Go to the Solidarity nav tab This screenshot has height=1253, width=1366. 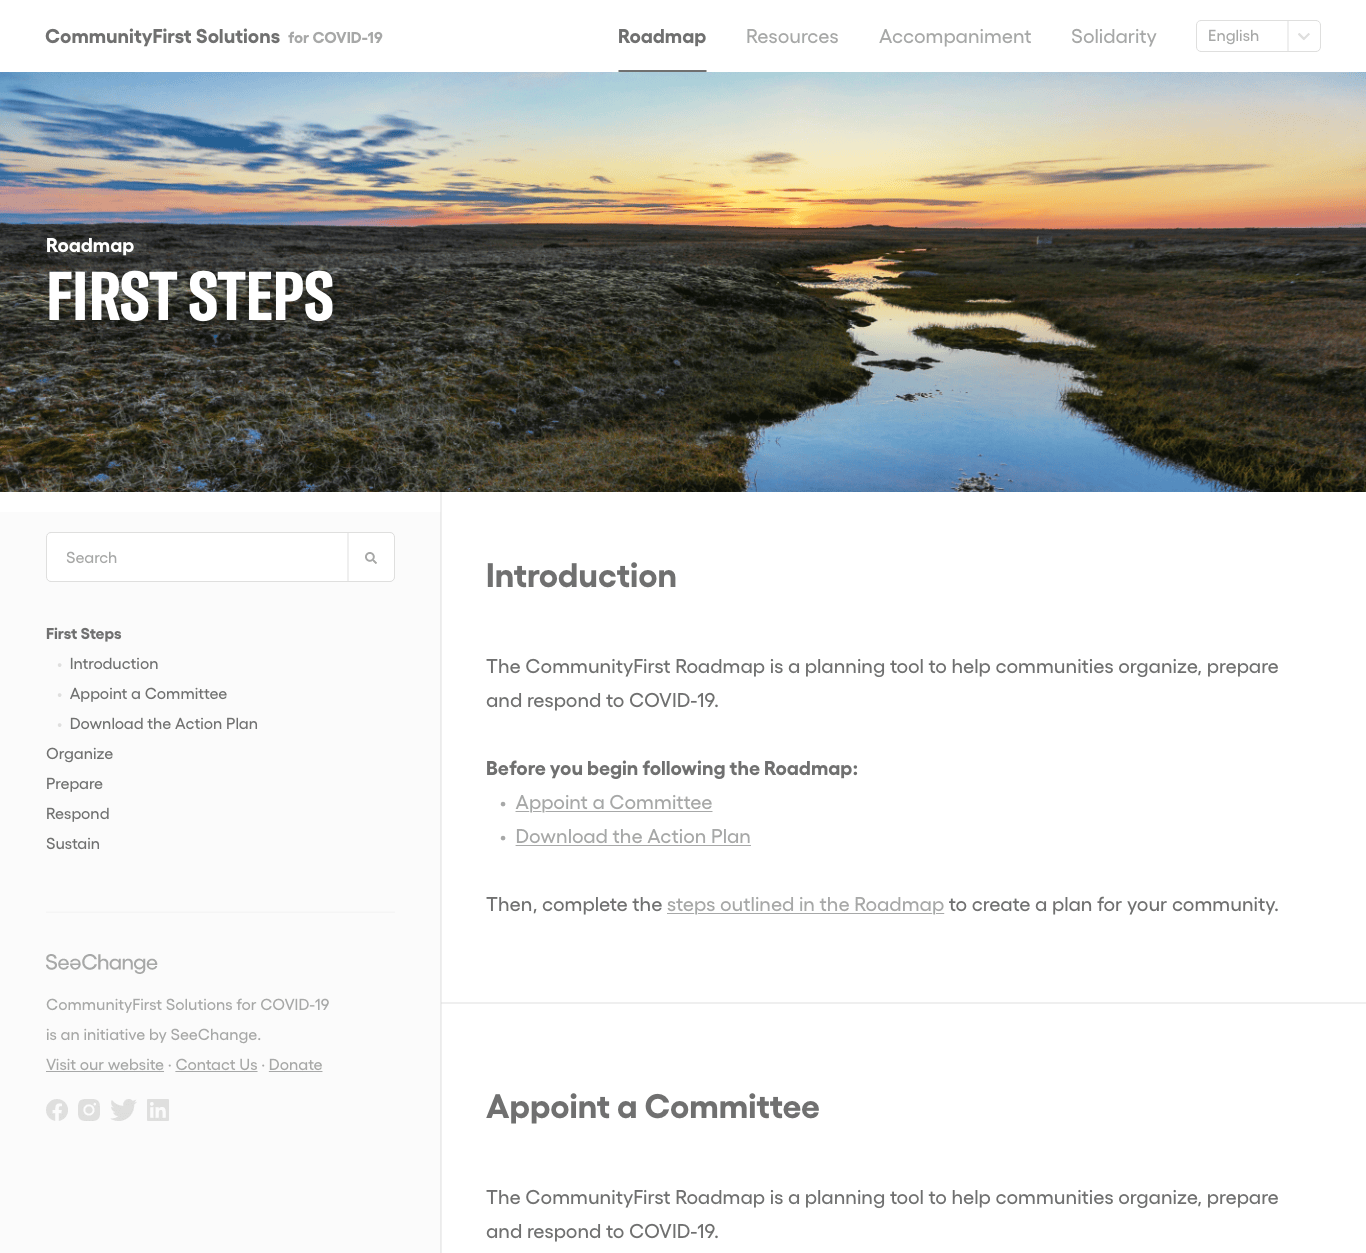point(1113,36)
